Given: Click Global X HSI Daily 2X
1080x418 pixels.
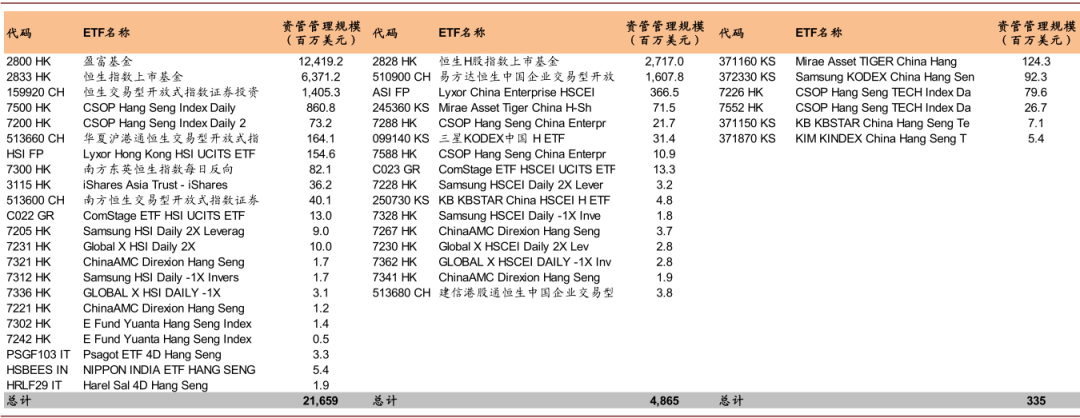Looking at the screenshot, I should [x=139, y=247].
